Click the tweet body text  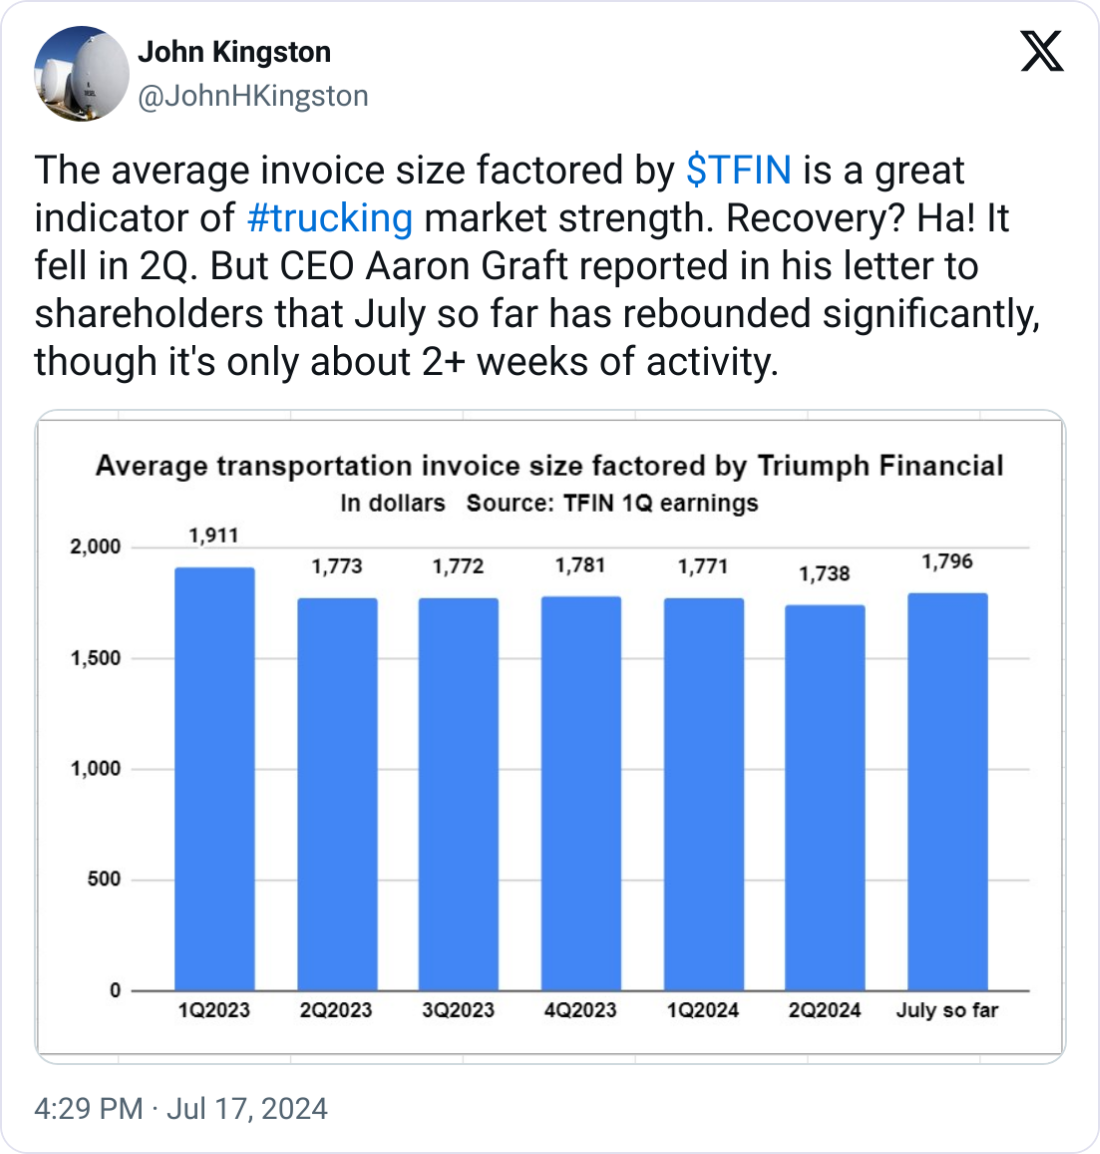(x=536, y=266)
